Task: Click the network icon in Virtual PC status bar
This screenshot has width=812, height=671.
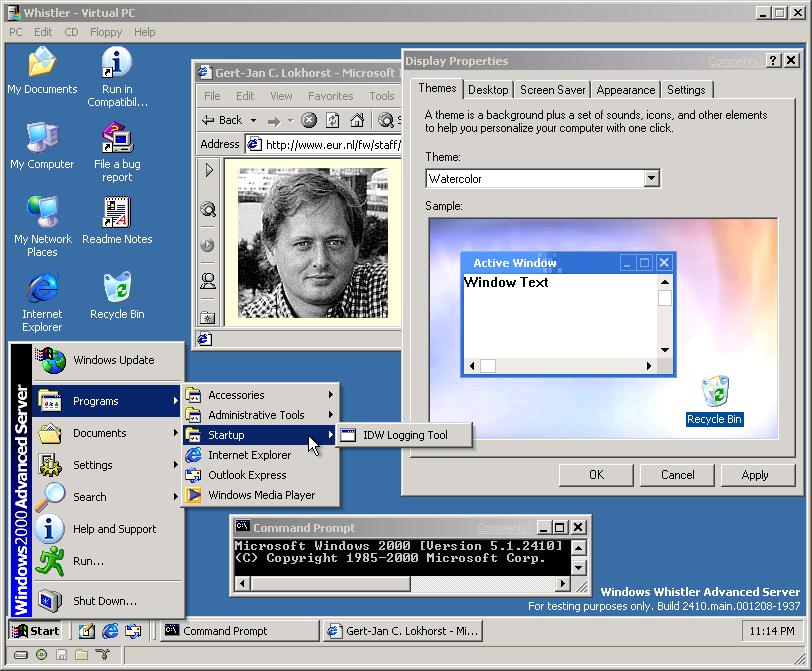Action: click(103, 655)
